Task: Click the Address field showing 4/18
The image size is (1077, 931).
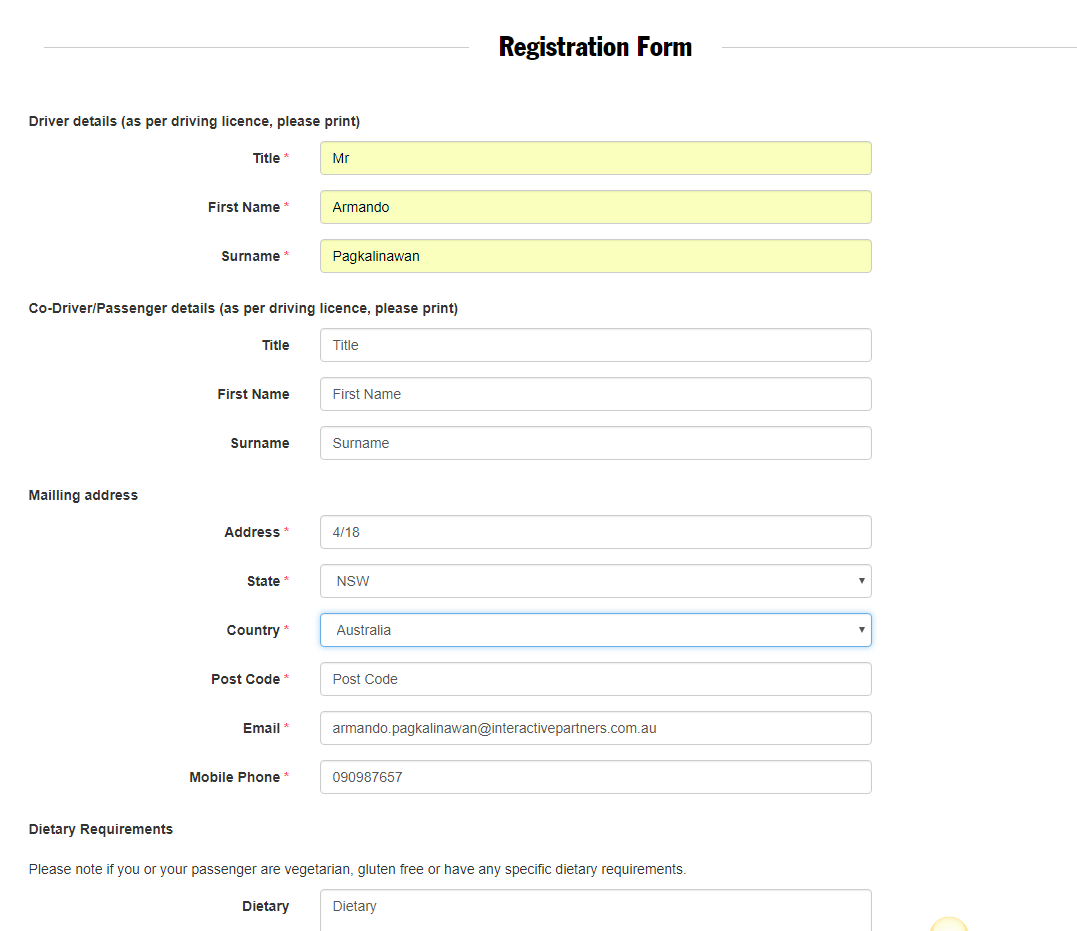Action: [x=595, y=532]
